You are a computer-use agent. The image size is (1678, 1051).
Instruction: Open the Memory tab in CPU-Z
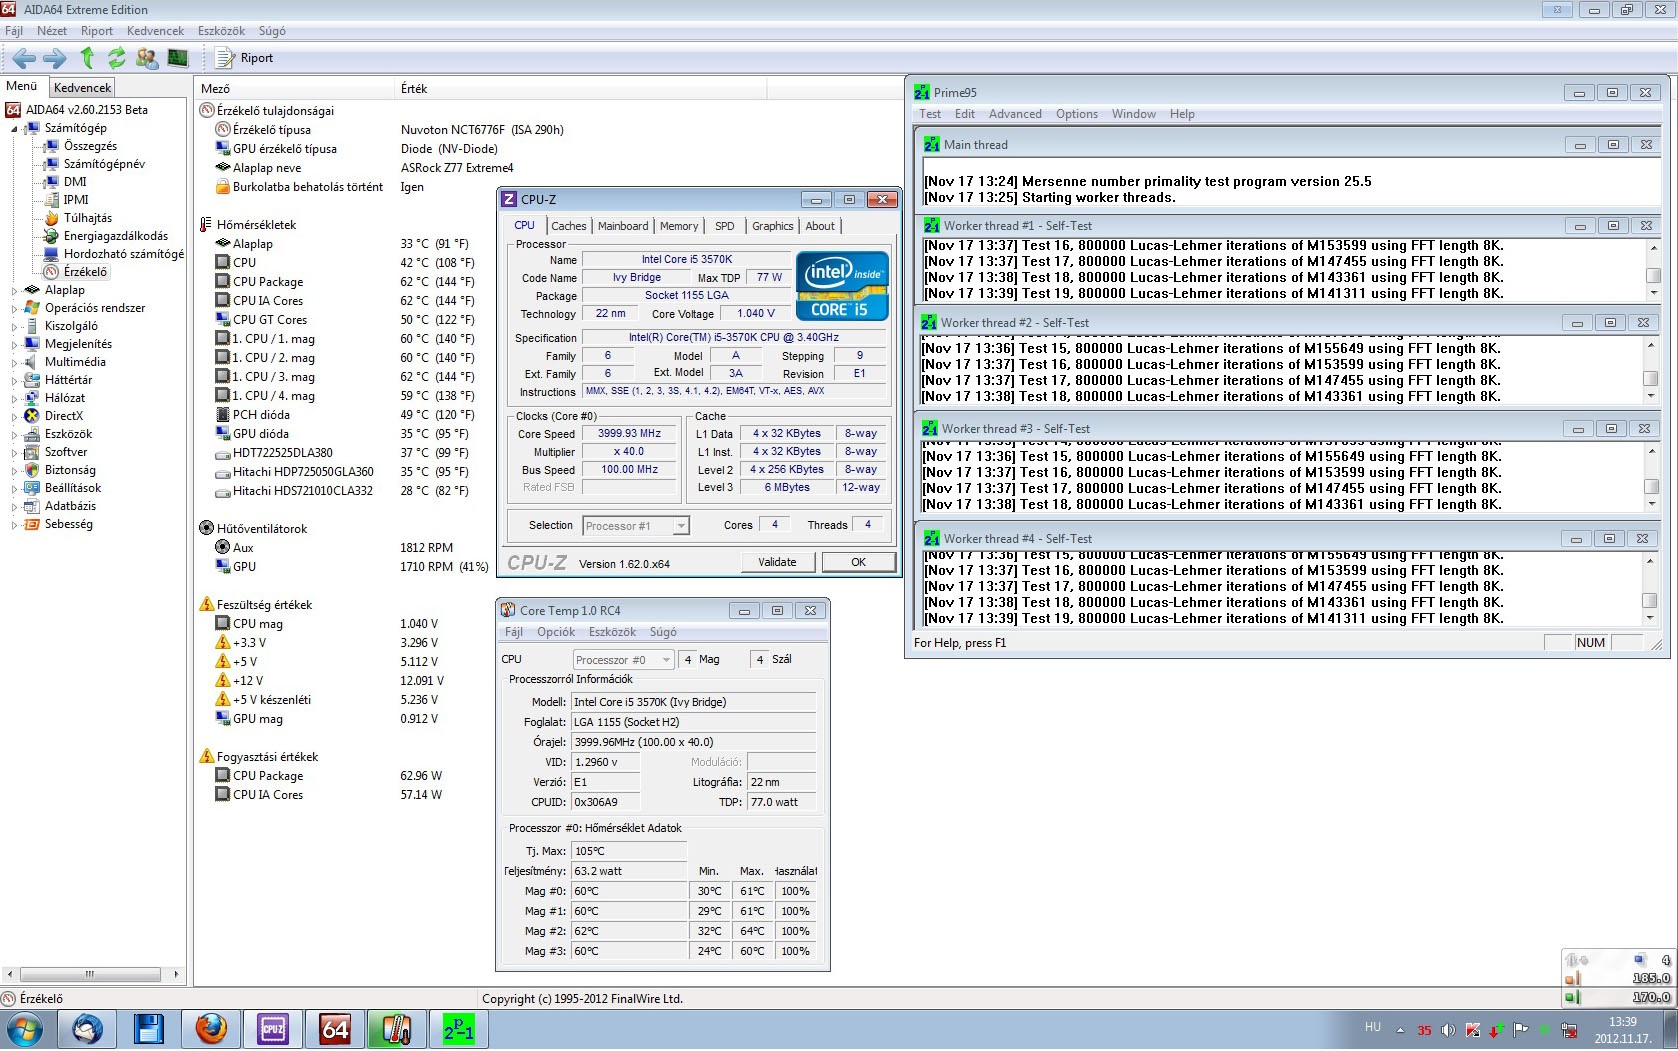(x=678, y=226)
